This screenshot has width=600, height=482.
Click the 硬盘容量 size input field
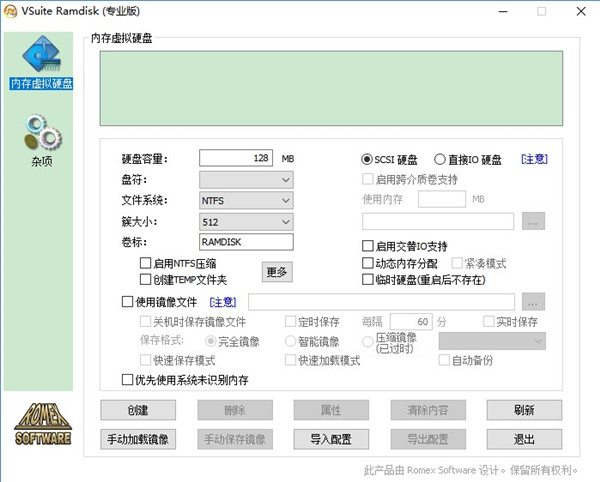coord(237,159)
